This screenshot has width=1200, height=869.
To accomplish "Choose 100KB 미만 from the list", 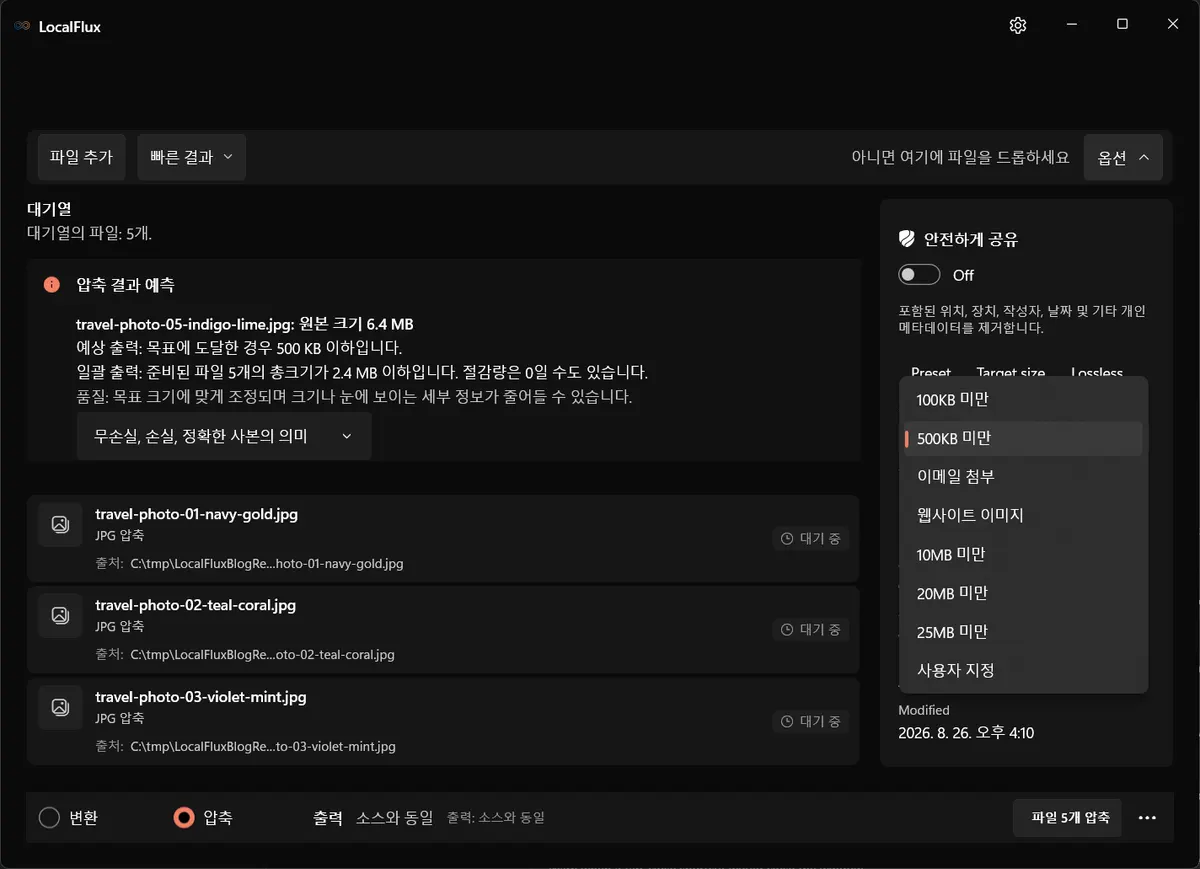I will point(1023,400).
